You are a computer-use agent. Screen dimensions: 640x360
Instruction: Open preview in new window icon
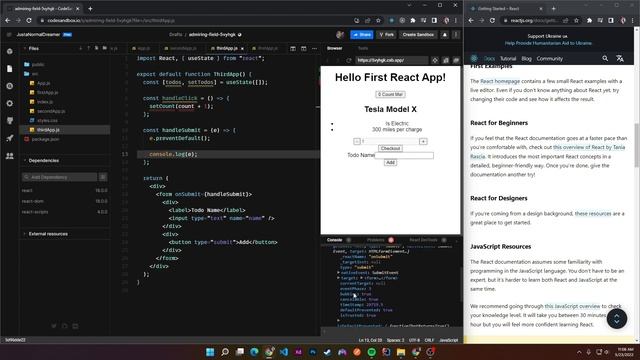pos(456,60)
